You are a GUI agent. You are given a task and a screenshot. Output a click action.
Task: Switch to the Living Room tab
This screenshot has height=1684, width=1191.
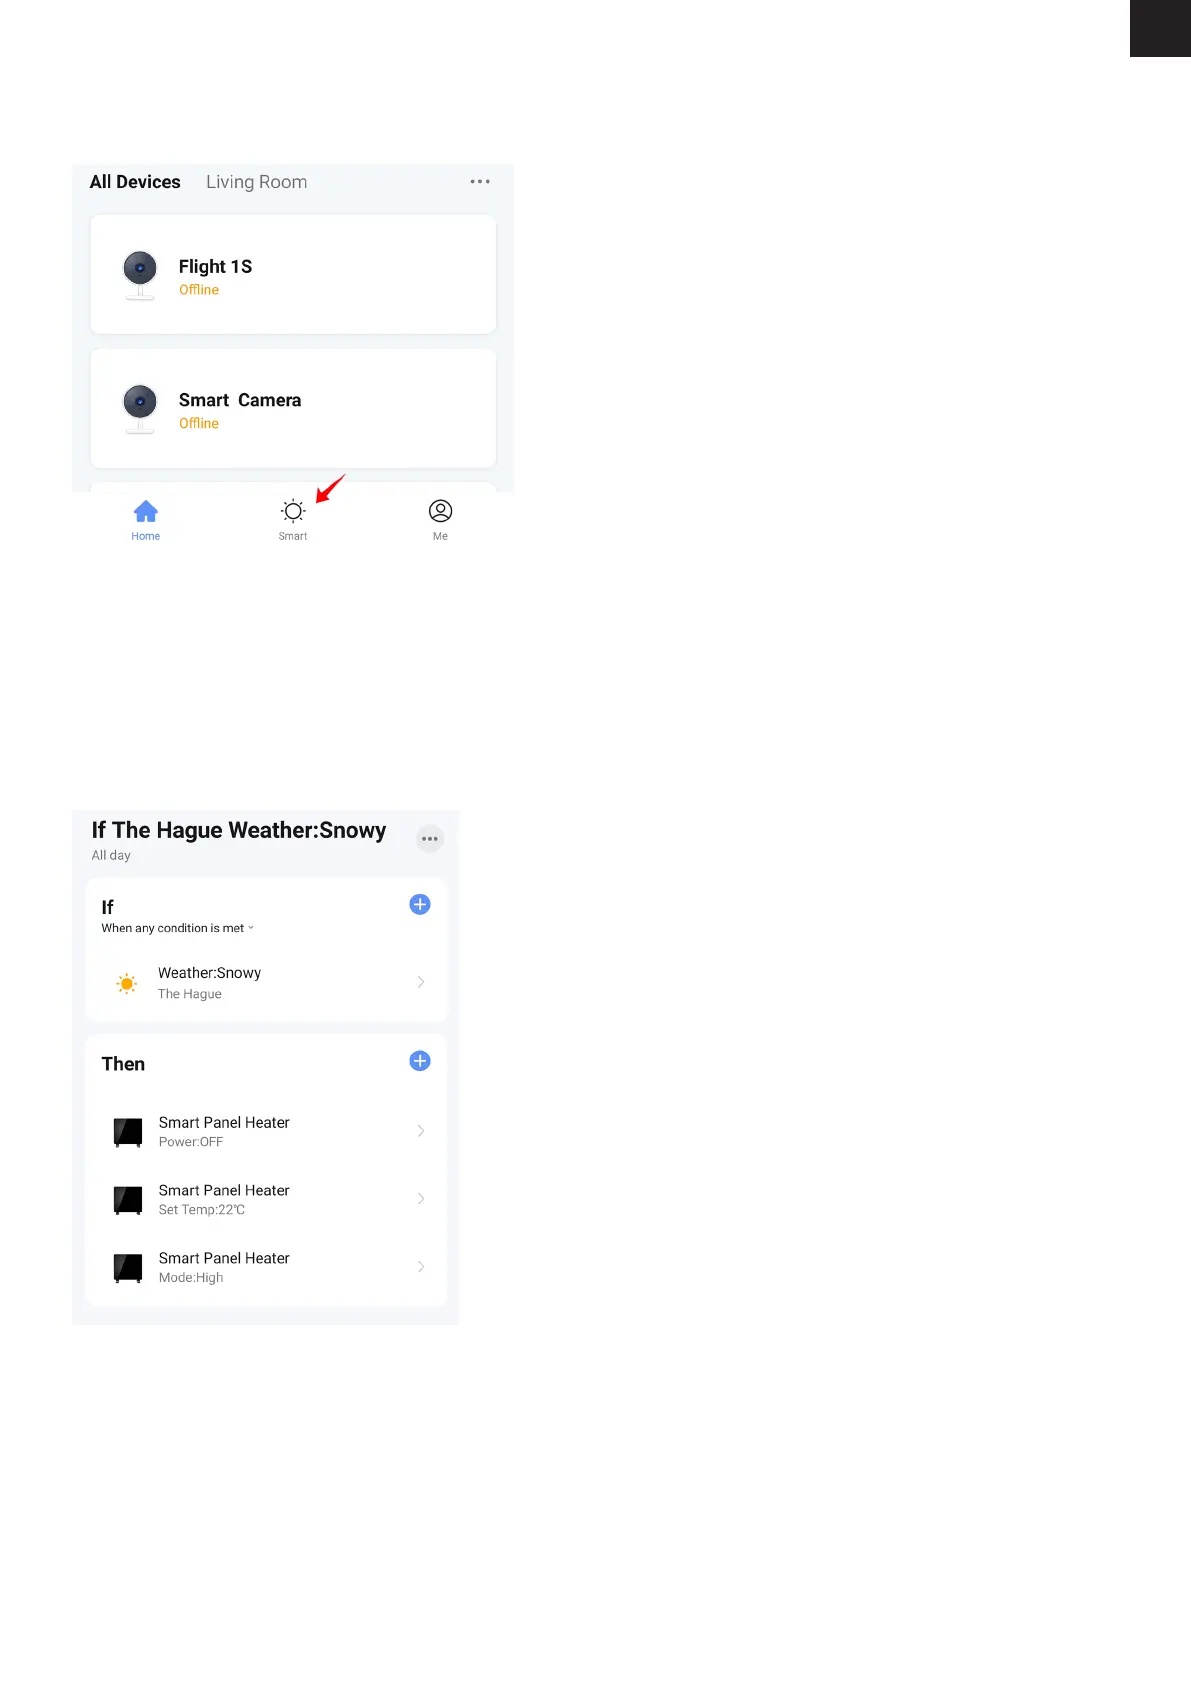pyautogui.click(x=256, y=182)
